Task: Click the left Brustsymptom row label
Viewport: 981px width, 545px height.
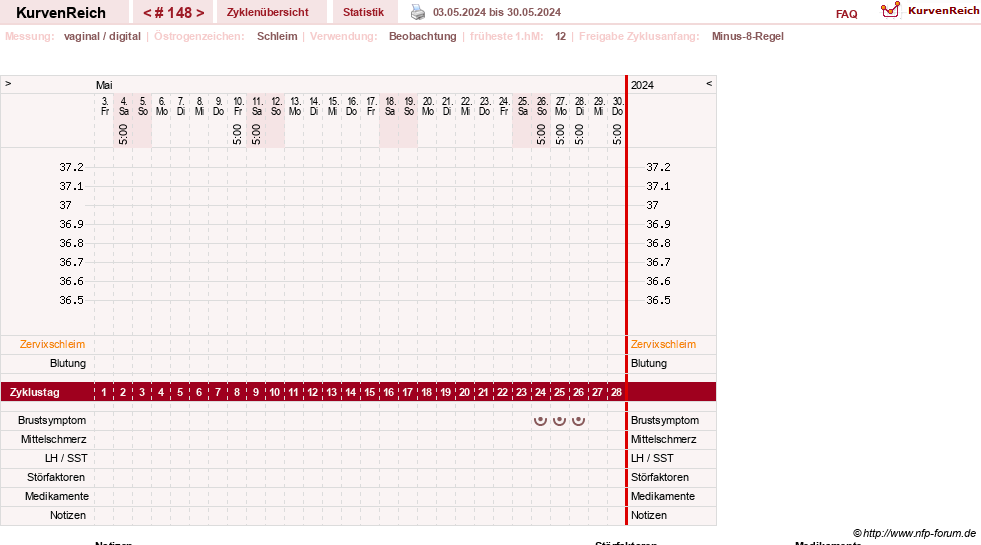Action: point(52,420)
